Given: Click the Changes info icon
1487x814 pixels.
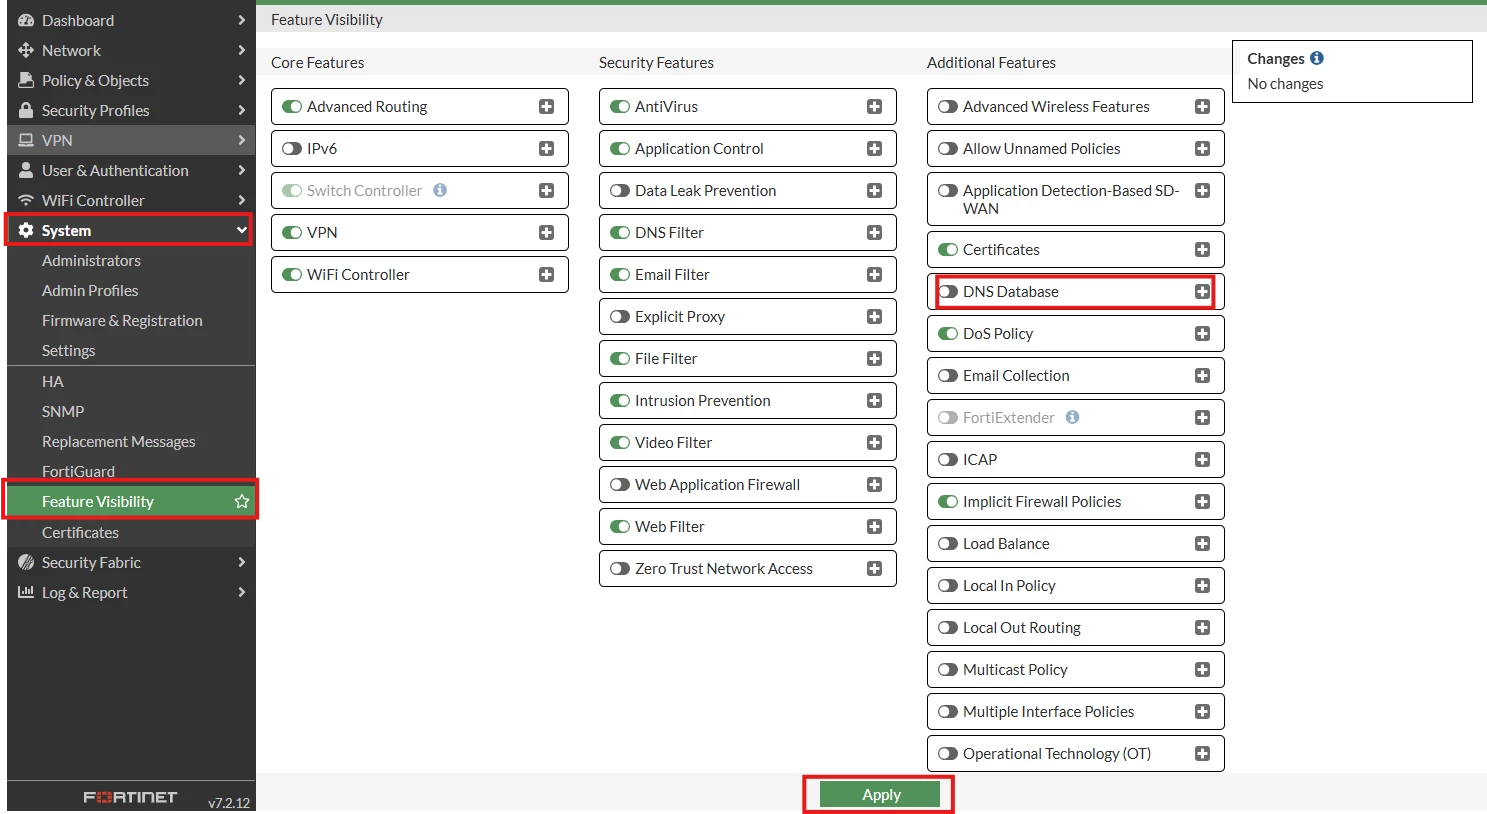Looking at the screenshot, I should tap(1317, 58).
